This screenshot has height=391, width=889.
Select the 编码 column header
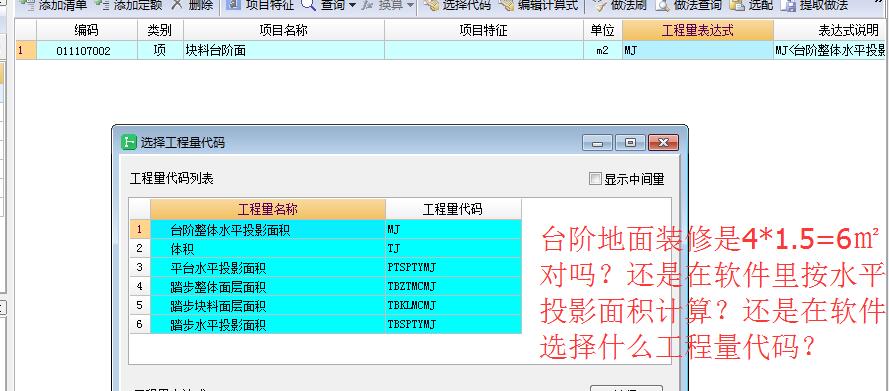(x=87, y=31)
